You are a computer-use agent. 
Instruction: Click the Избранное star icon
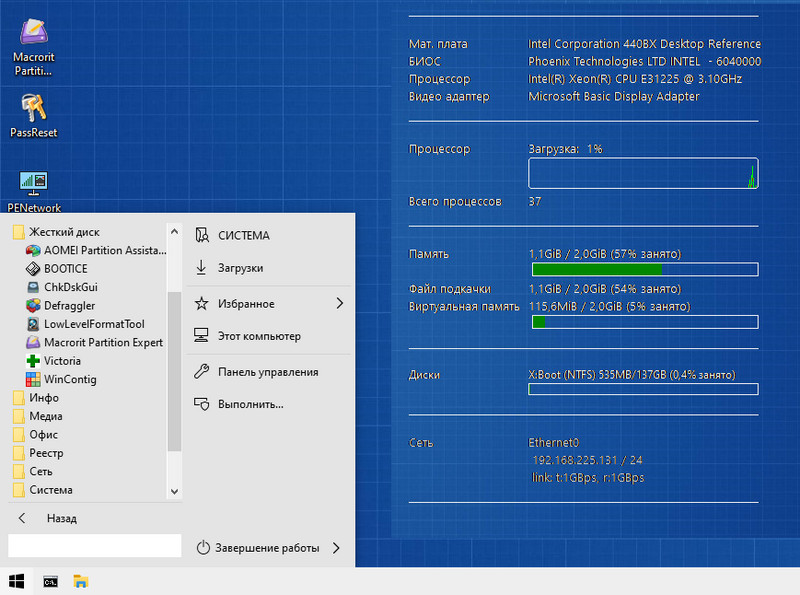tap(202, 304)
